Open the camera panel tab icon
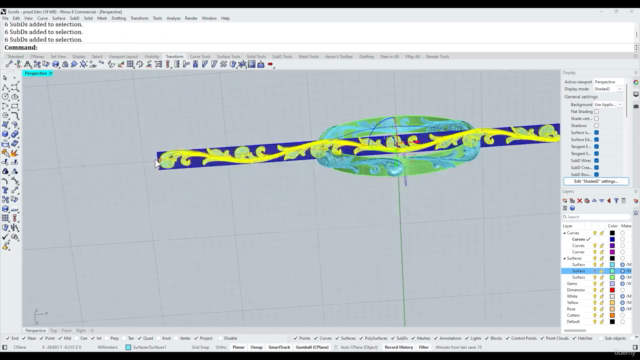640x360 pixels. coord(636,106)
